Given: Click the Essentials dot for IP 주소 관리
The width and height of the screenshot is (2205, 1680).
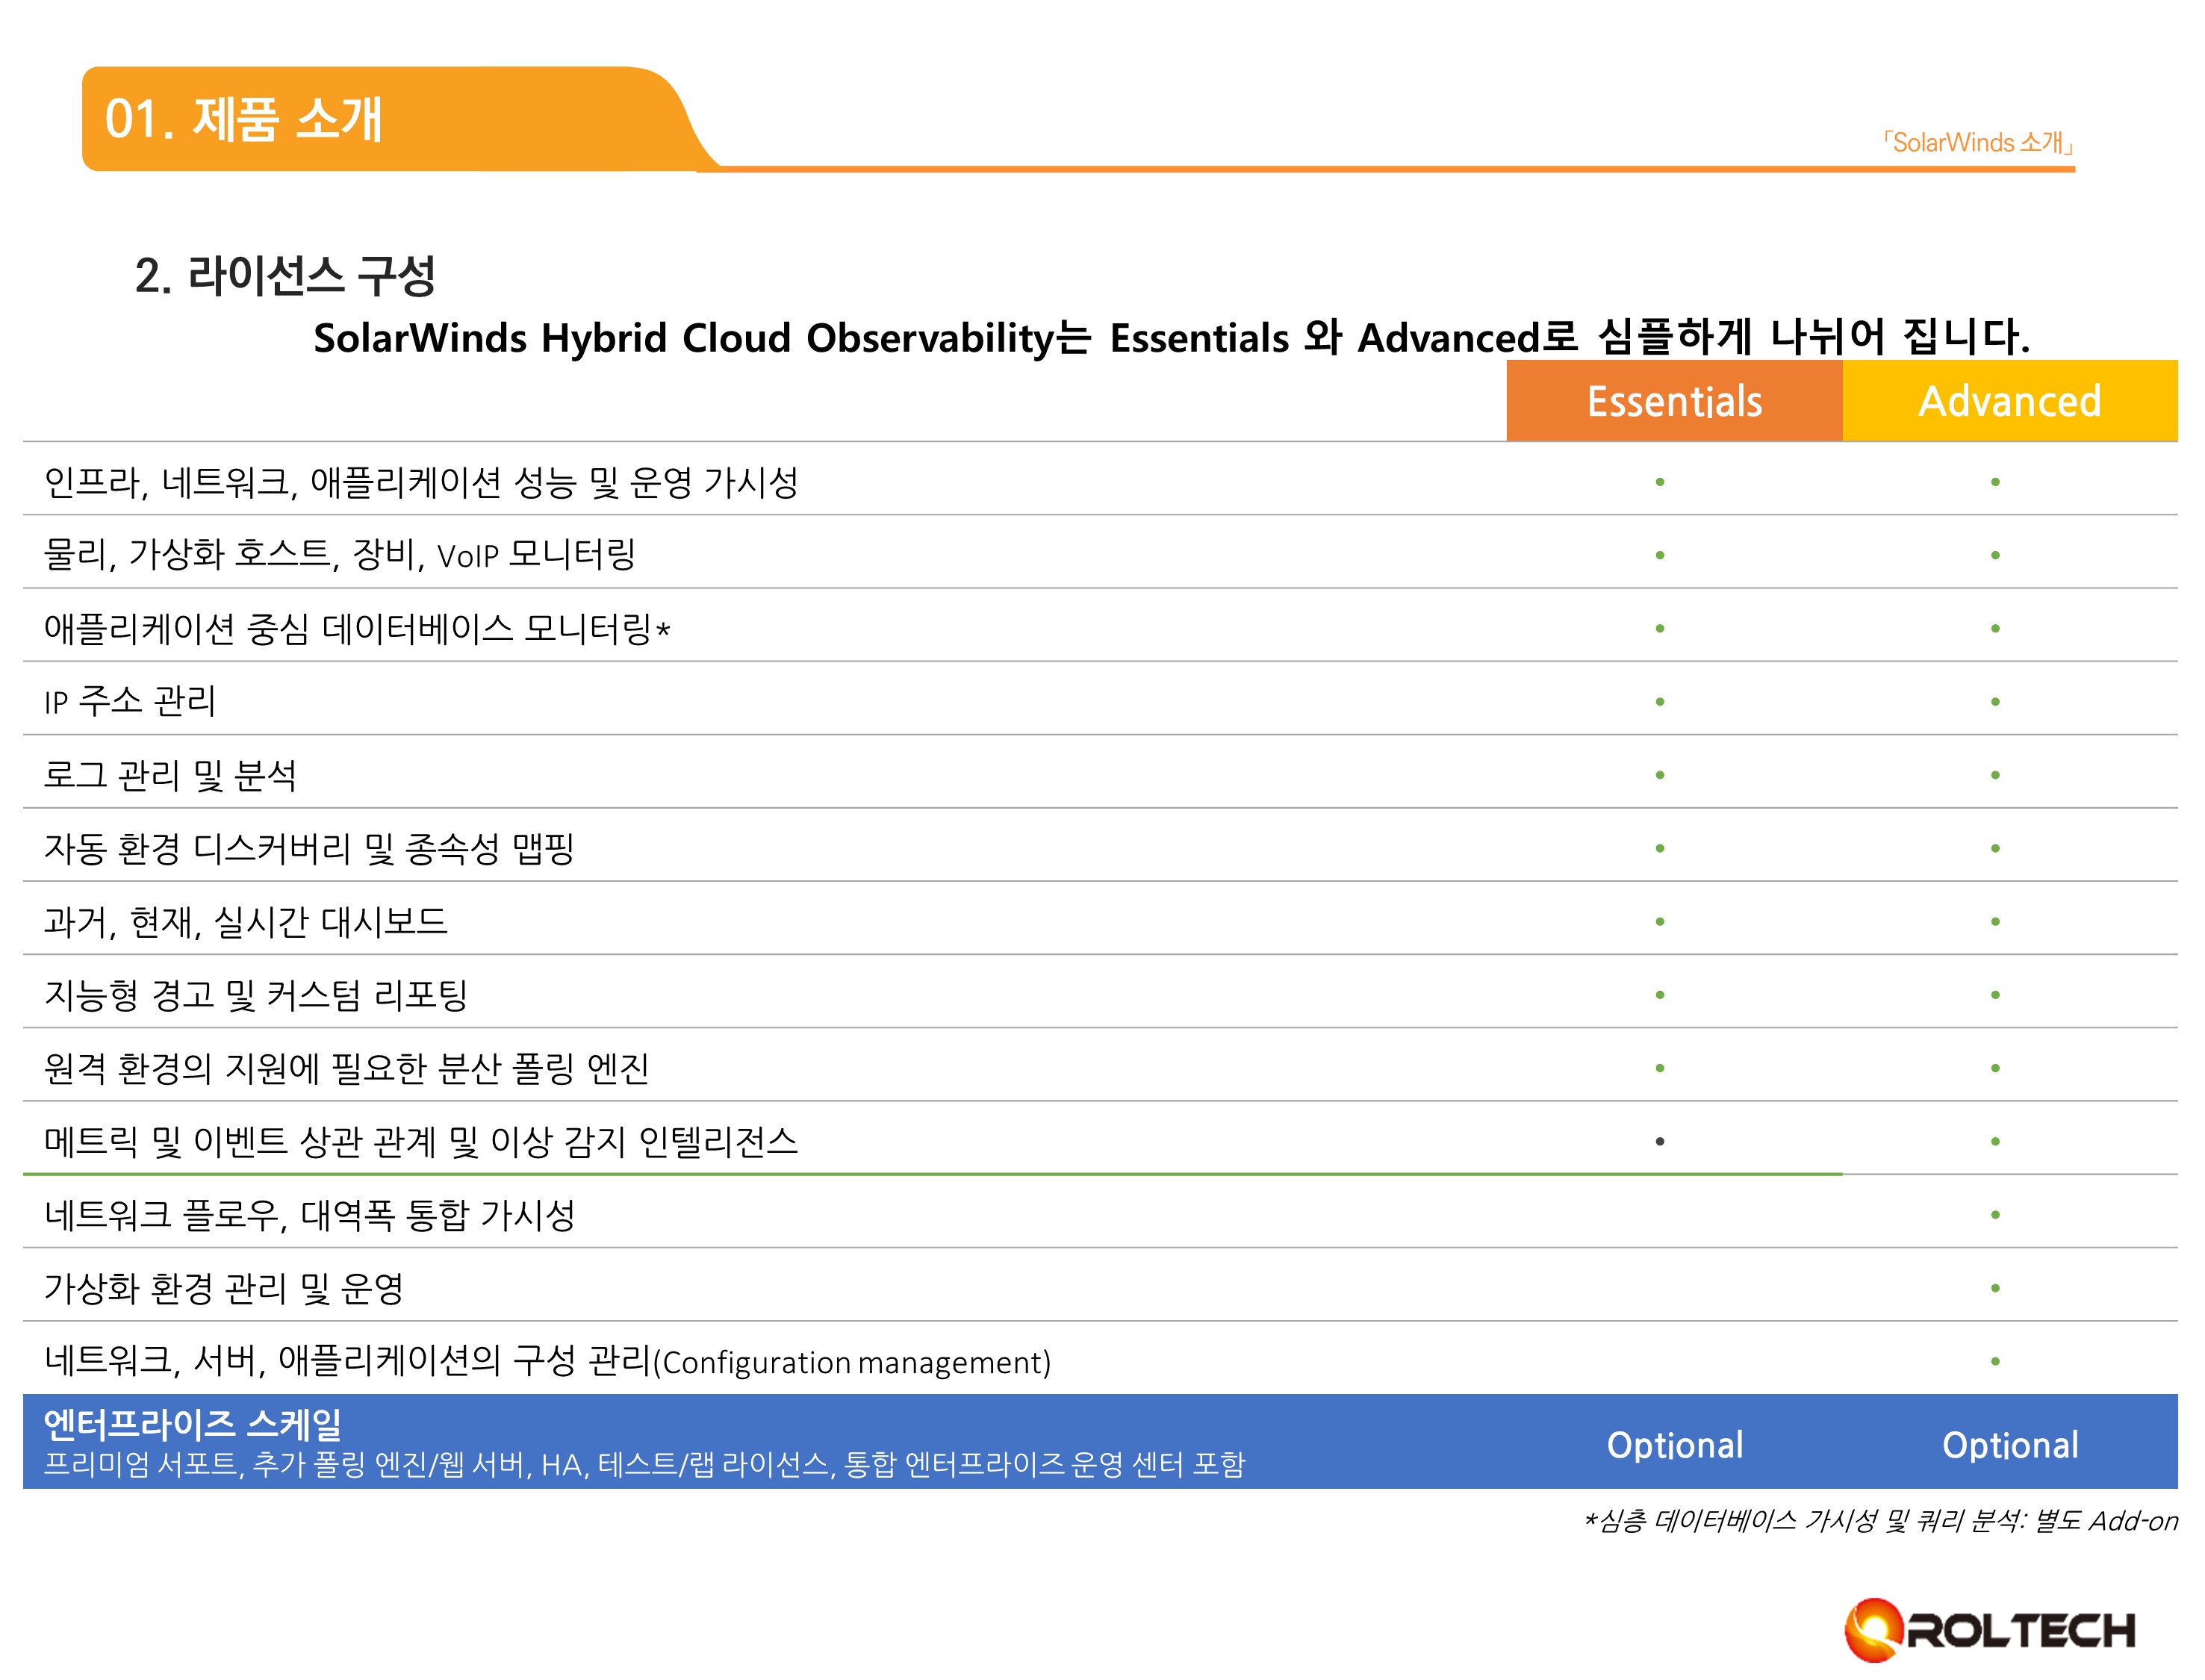Looking at the screenshot, I should (x=1660, y=702).
